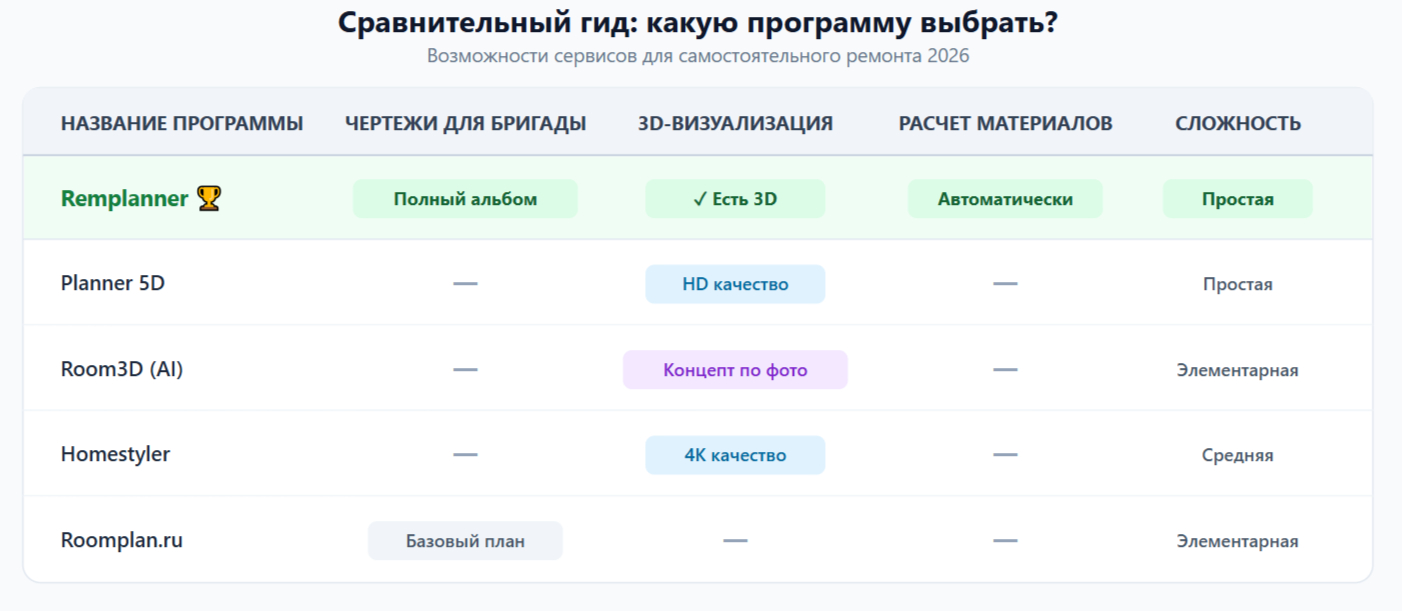Click the 'НАЗВАНИЕ ПРОГРАММЫ' column header
This screenshot has width=1402, height=611.
pos(182,123)
